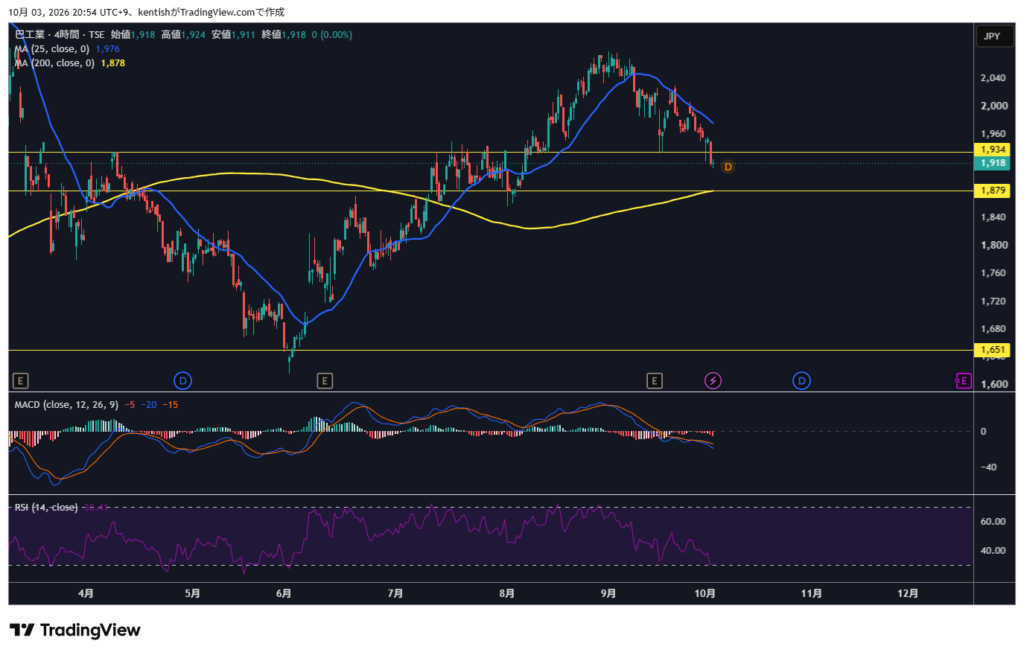The image size is (1024, 655).
Task: Click the 2,040 price axis value
Action: click(993, 78)
